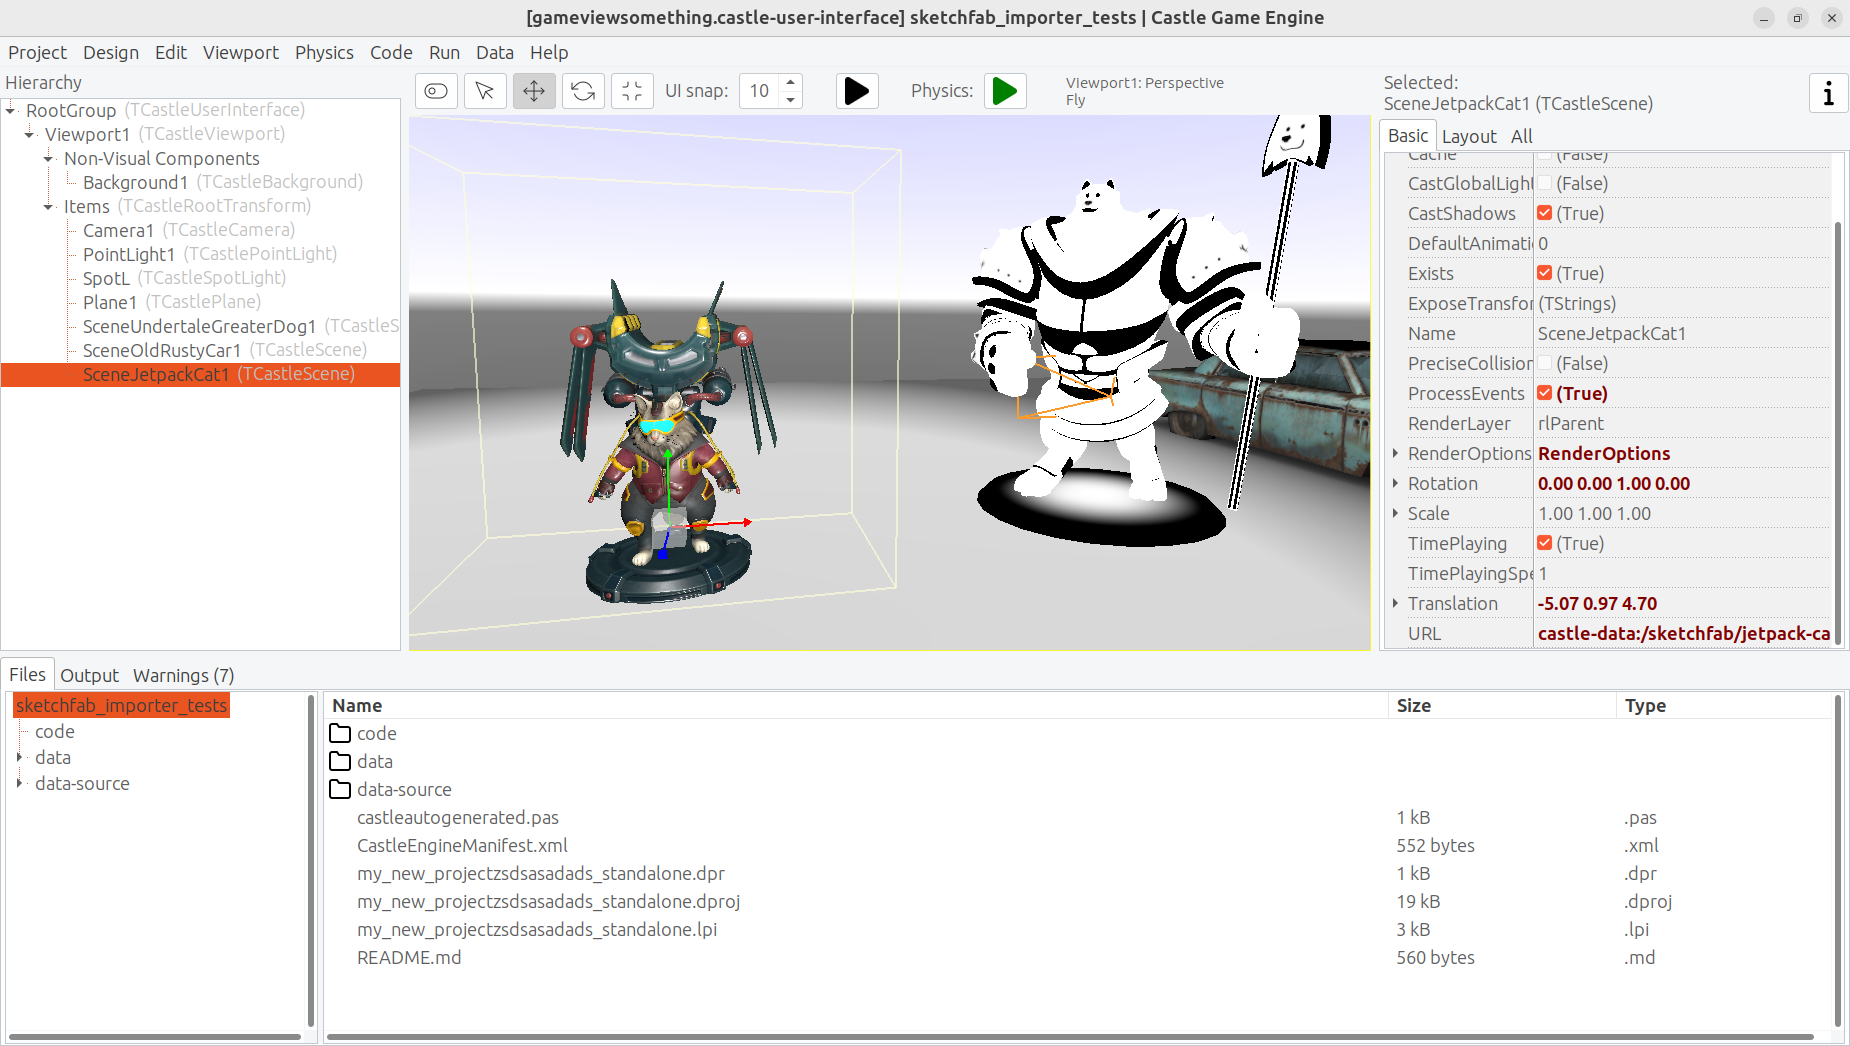Image resolution: width=1850 pixels, height=1046 pixels.
Task: Select SceneOldRustyCar1 in the Hierarchy
Action: pos(161,350)
